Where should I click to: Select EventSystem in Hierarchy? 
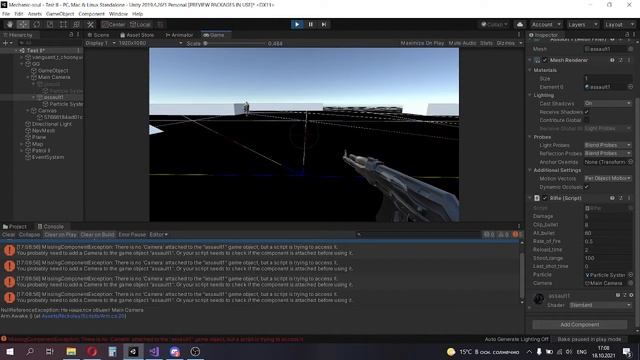[48, 157]
